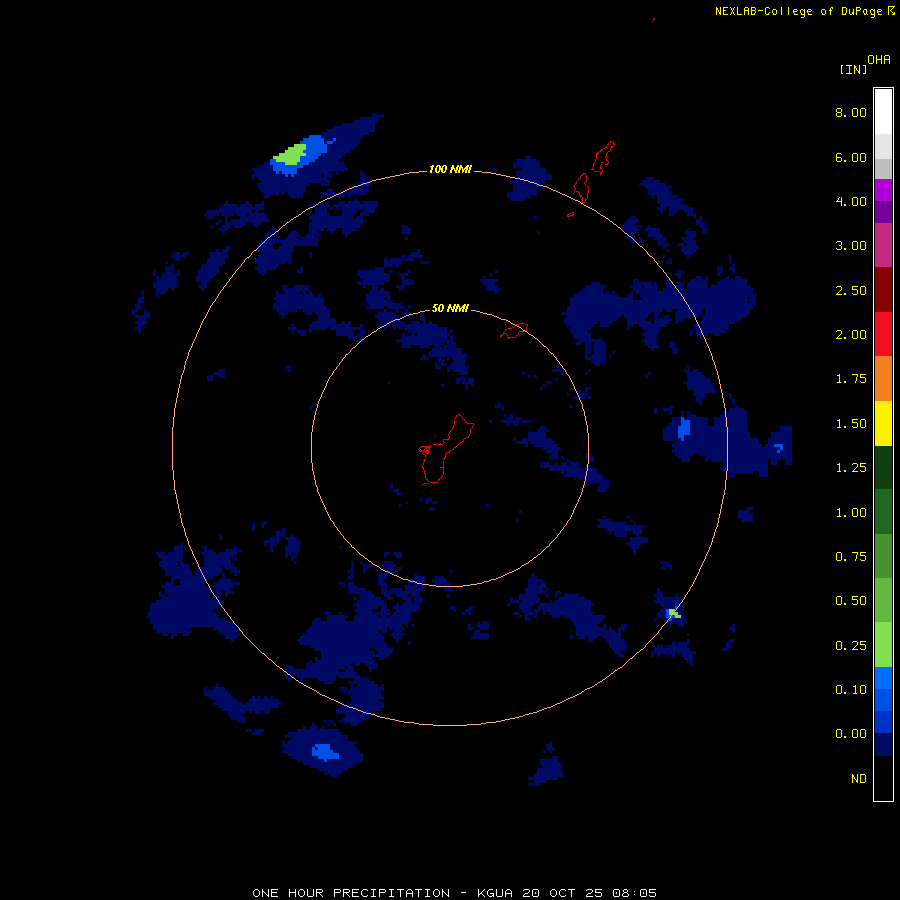The height and width of the screenshot is (900, 900).
Task: Click the 1.50 legend value
Action: pos(851,424)
